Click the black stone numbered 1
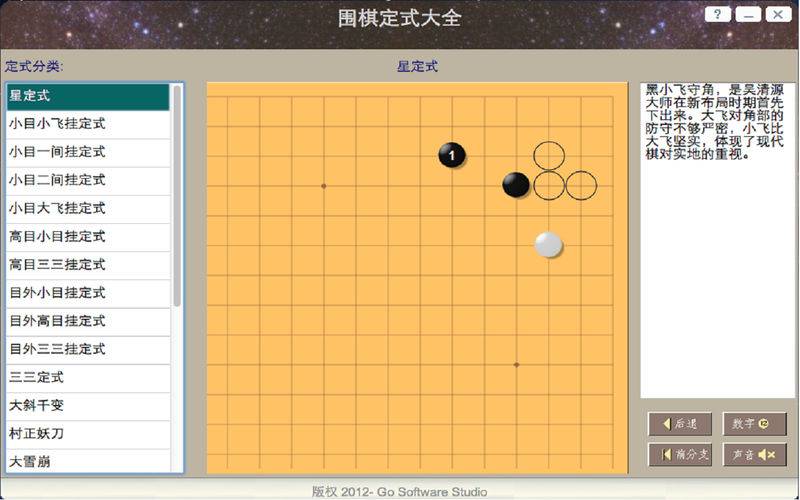 (x=452, y=155)
